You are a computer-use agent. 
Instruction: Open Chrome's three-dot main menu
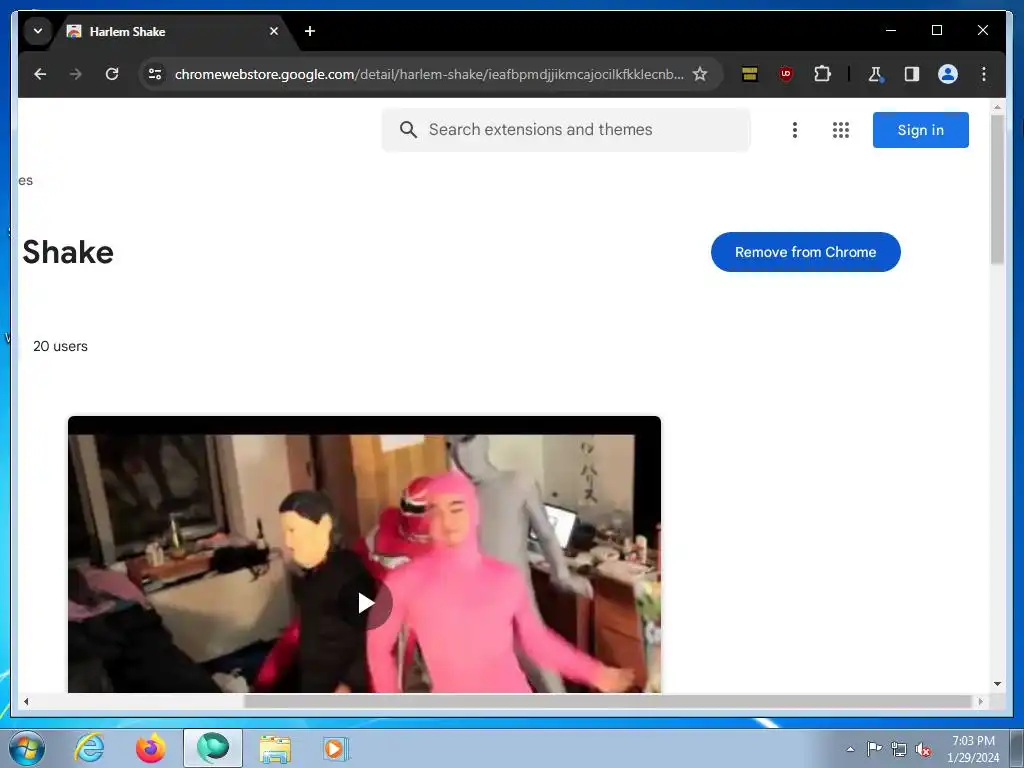point(984,74)
